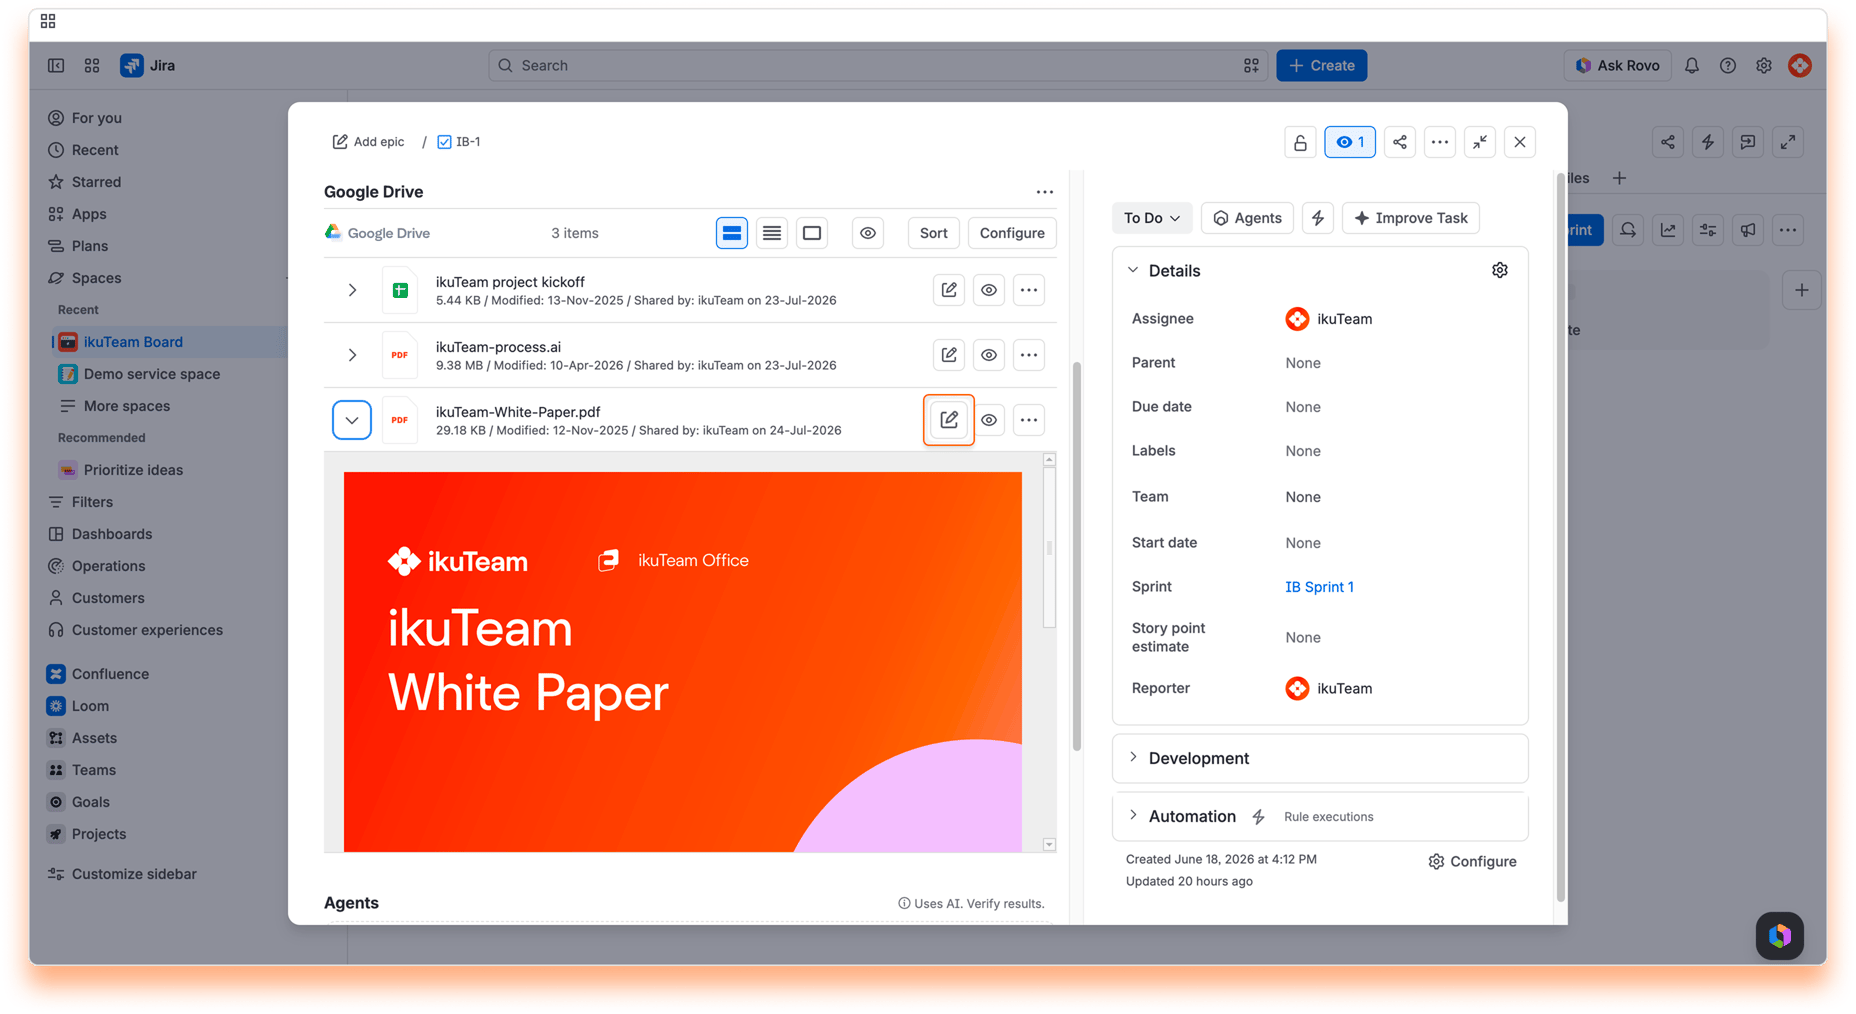Image resolution: width=1856 pixels, height=1014 pixels.
Task: Click the lightning automation button beside Agents
Action: coord(1317,218)
